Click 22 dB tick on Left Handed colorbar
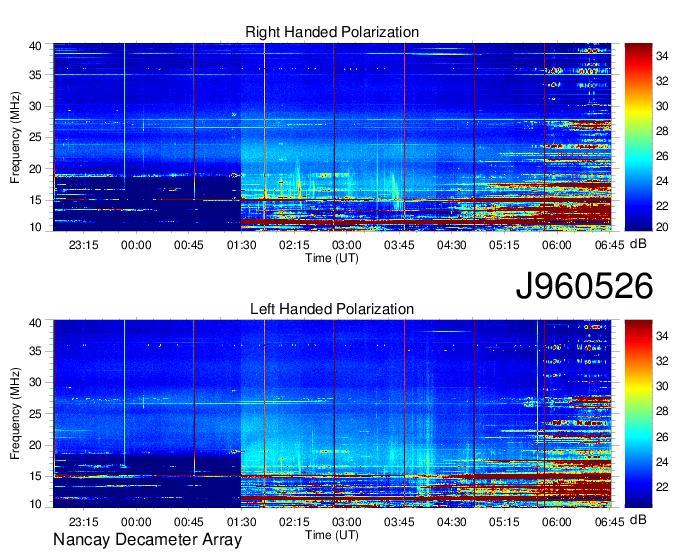Image resolution: width=680 pixels, height=552 pixels. (x=662, y=487)
